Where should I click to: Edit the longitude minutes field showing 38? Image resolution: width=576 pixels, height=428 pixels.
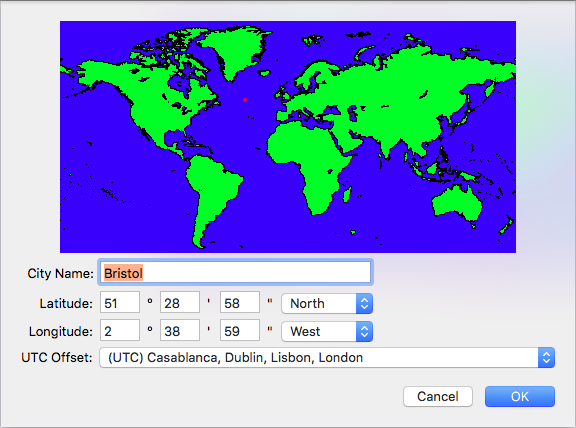coord(180,330)
